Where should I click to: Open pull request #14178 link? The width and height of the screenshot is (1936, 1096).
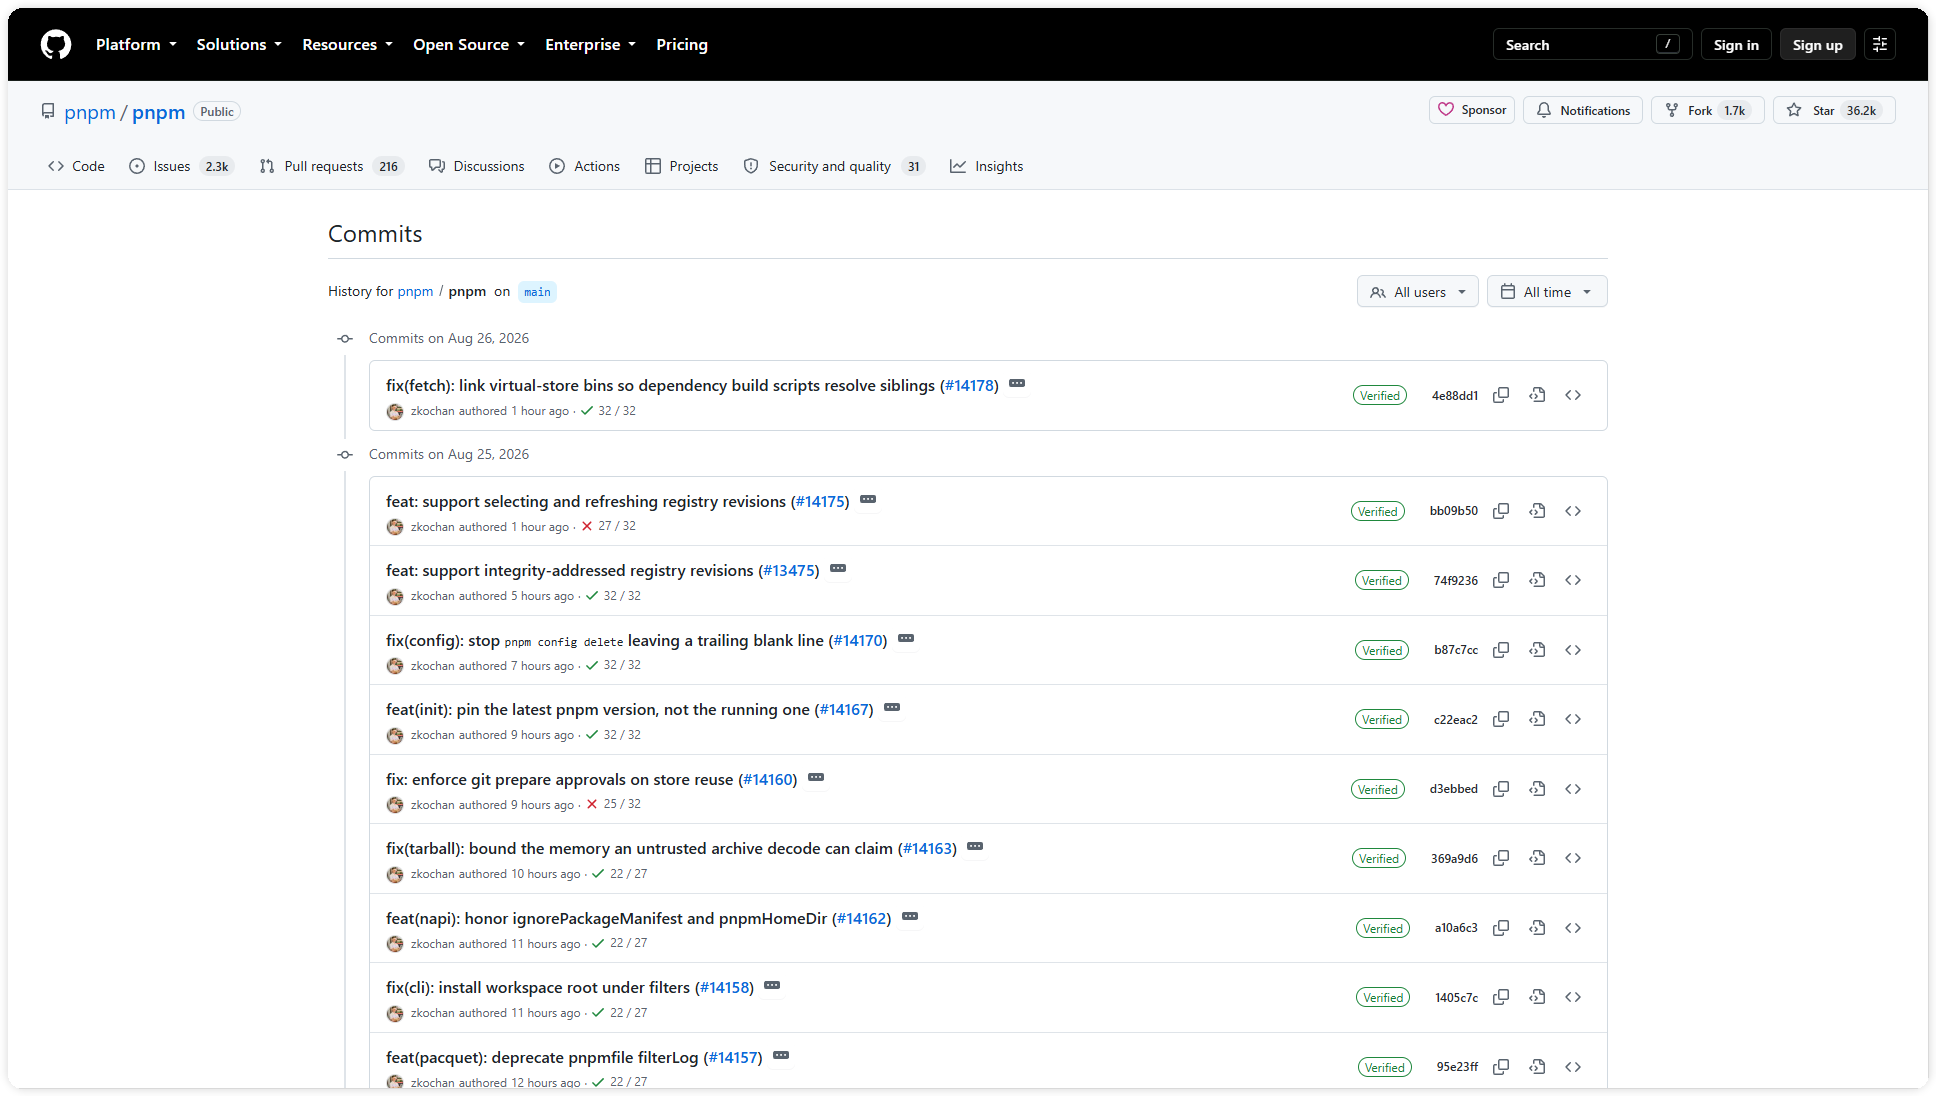[969, 385]
